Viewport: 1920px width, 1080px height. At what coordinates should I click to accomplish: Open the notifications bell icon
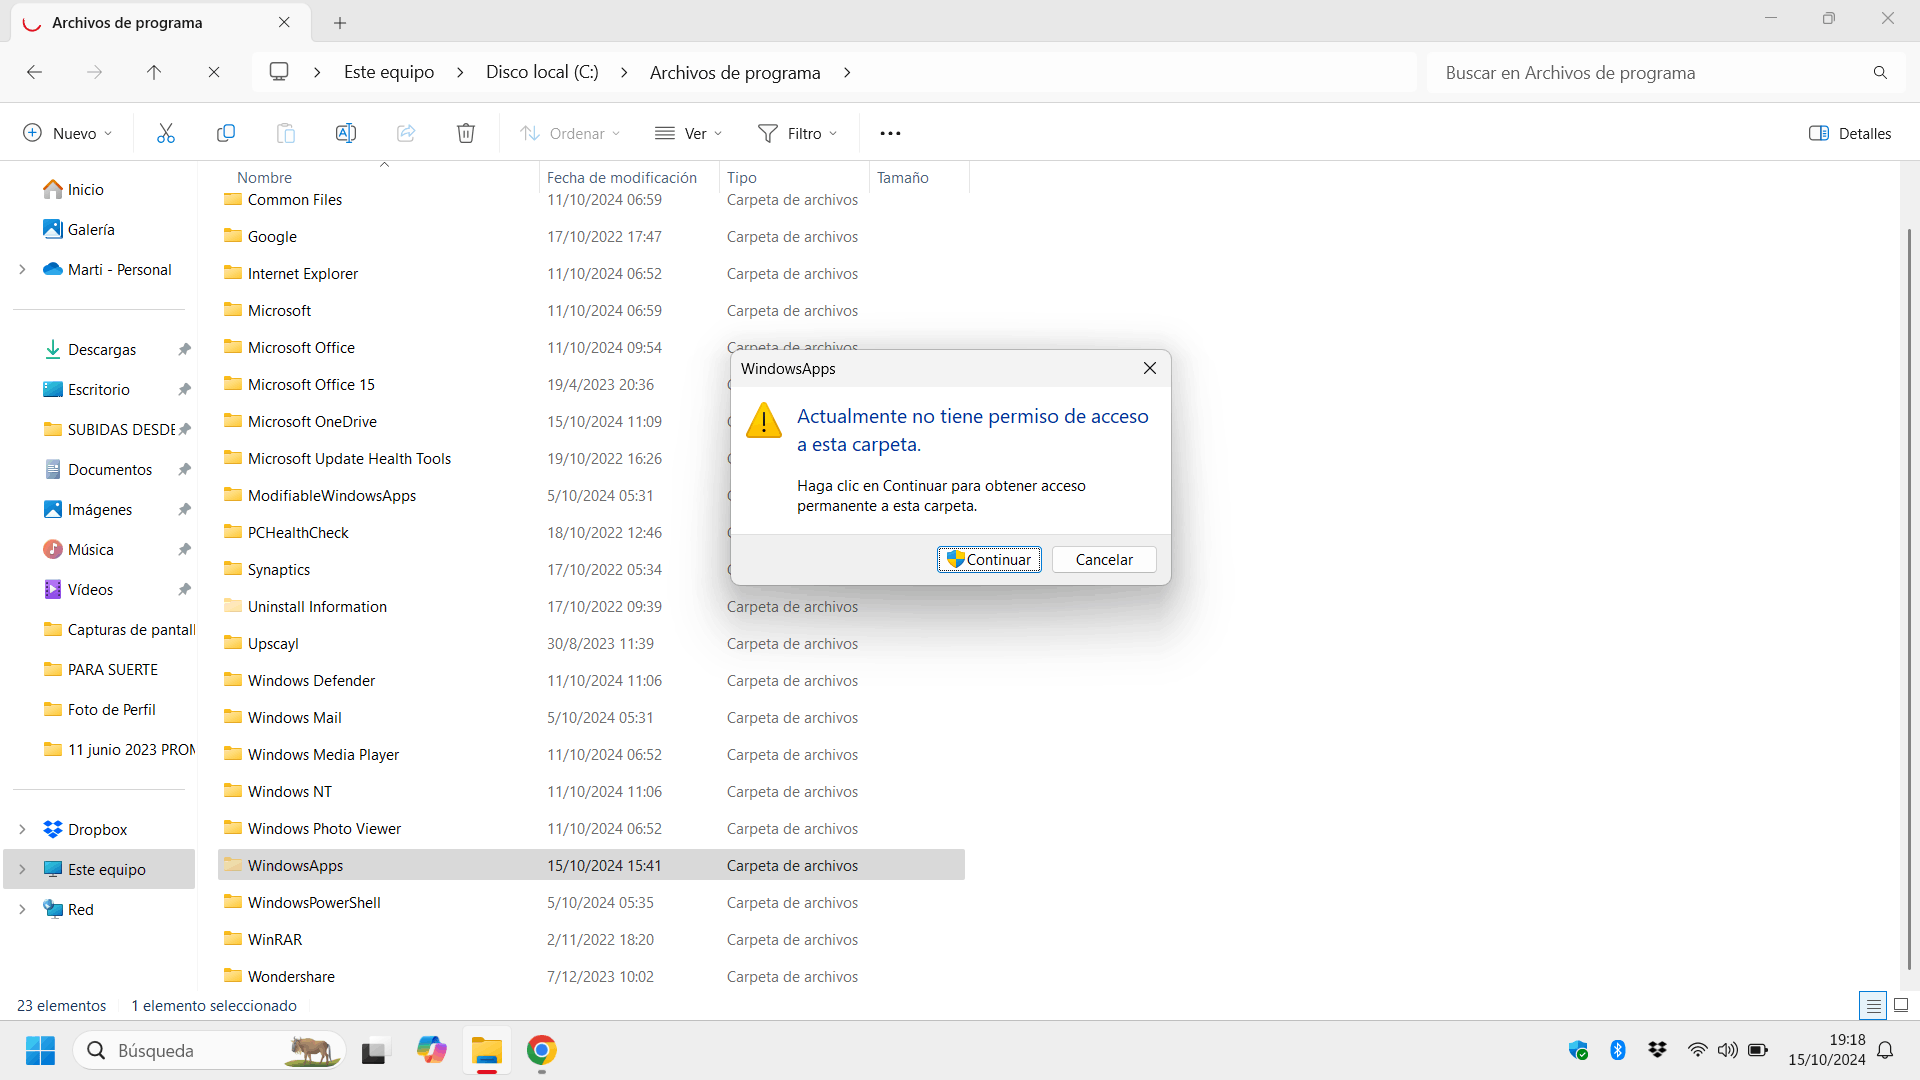click(1885, 1050)
